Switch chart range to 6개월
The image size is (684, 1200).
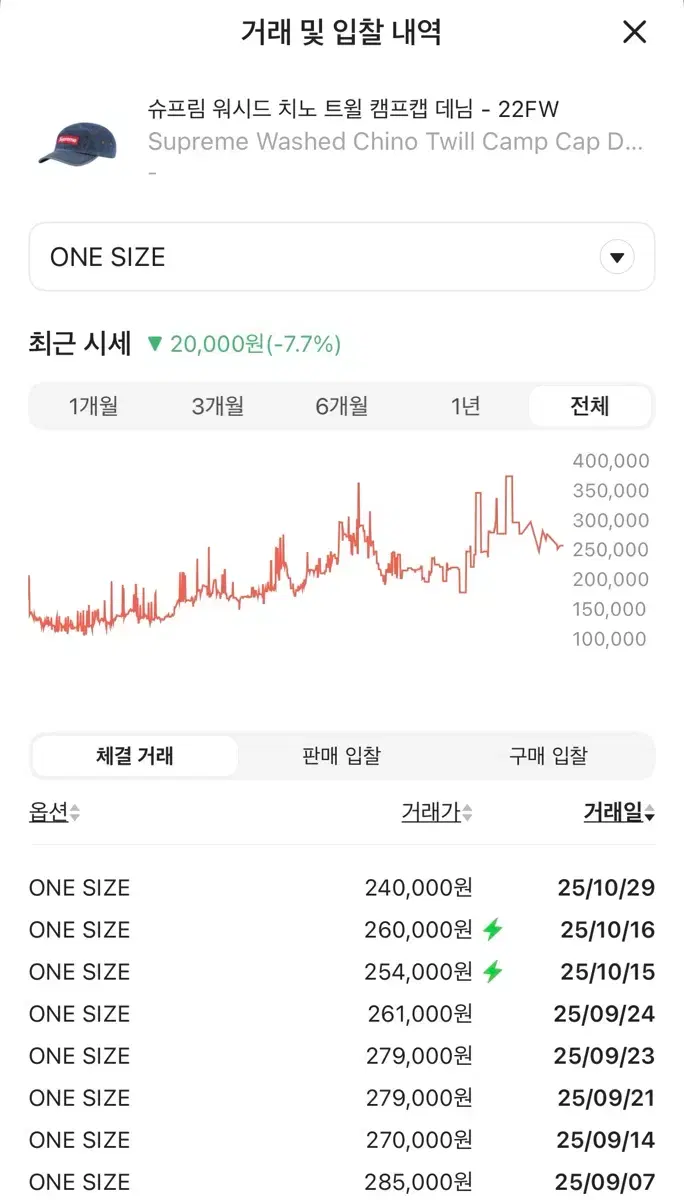tap(341, 406)
